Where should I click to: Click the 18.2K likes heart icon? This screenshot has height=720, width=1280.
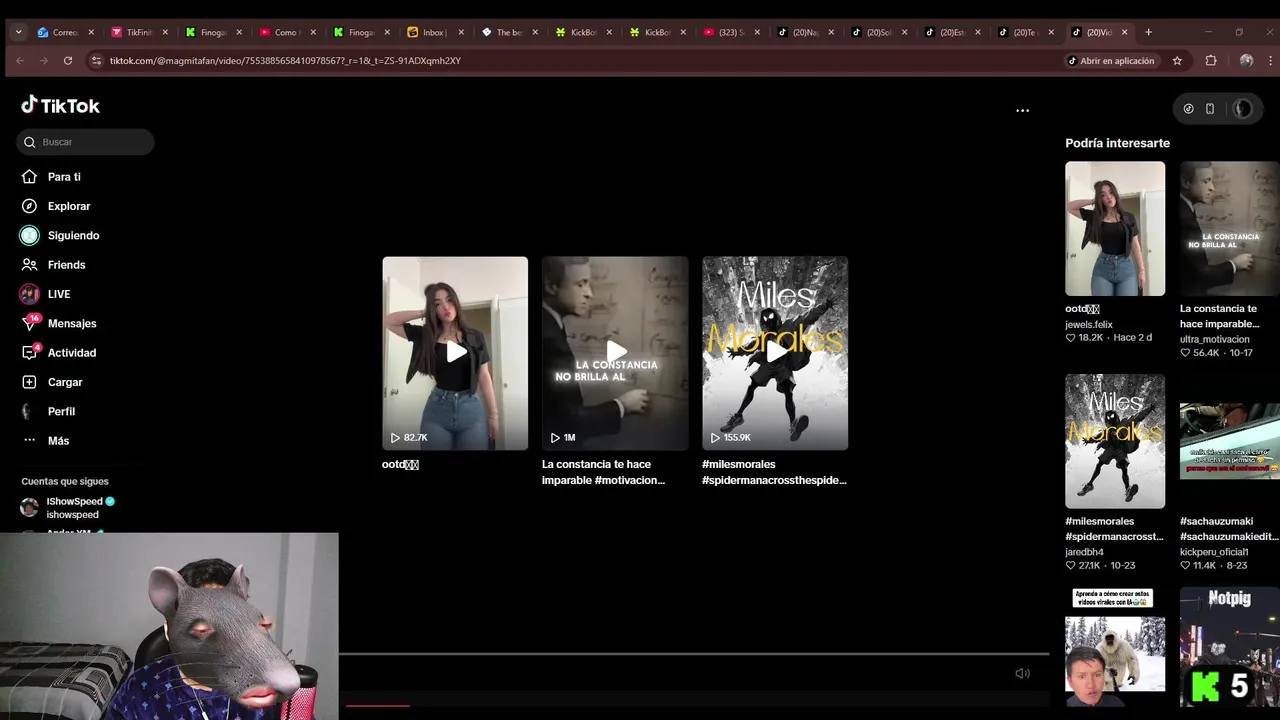click(1070, 338)
